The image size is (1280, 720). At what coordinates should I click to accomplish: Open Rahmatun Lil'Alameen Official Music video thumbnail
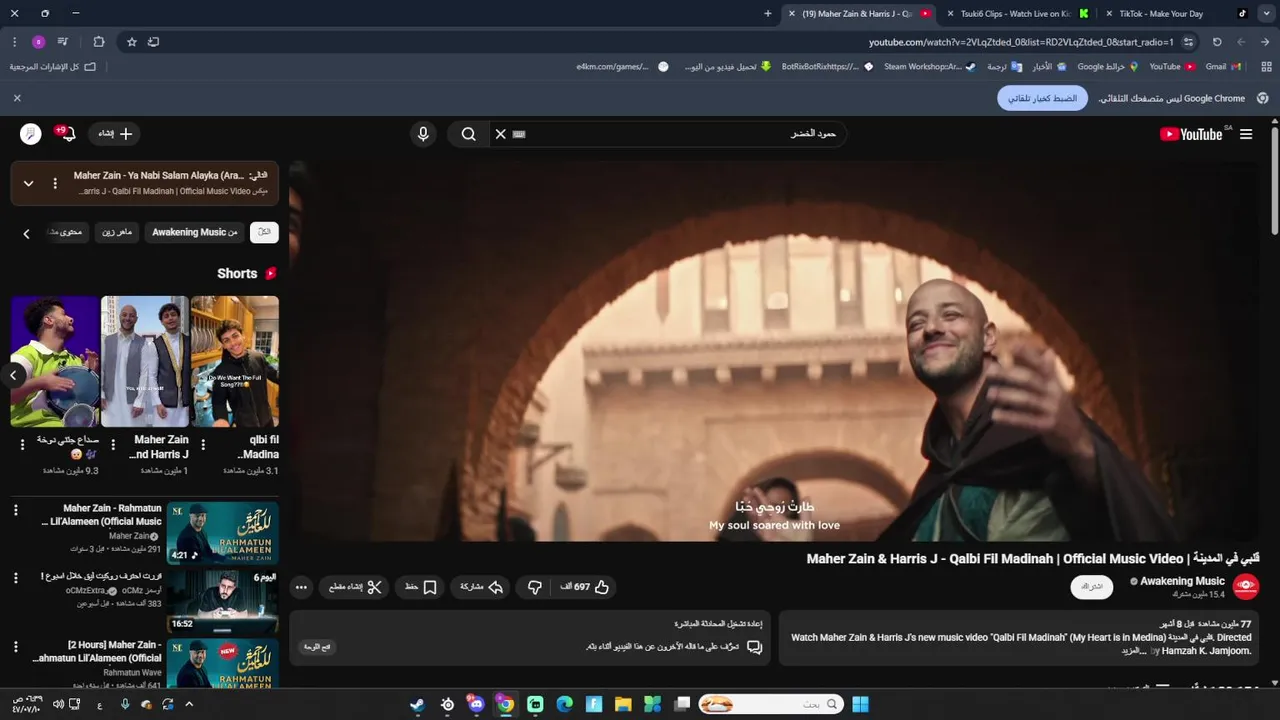pyautogui.click(x=222, y=533)
